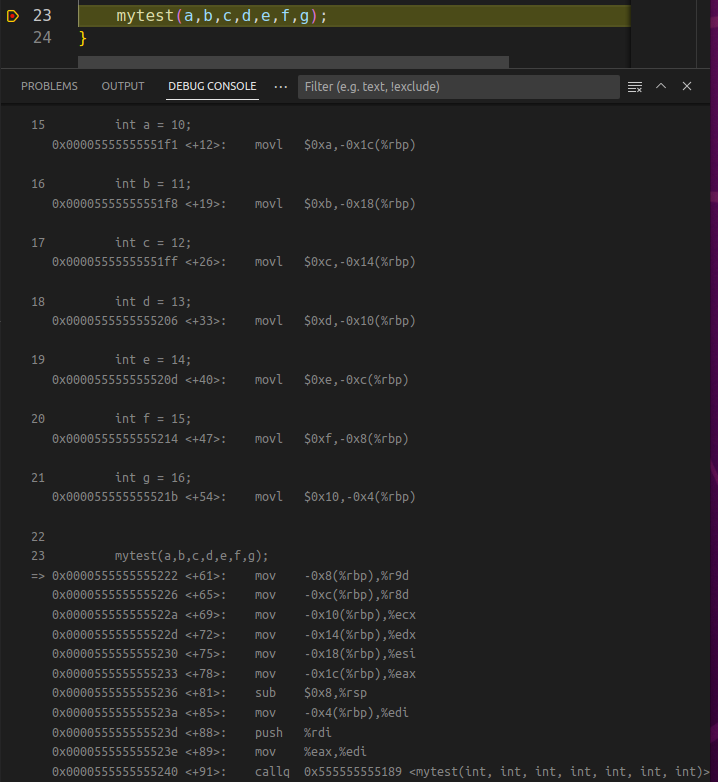The height and width of the screenshot is (782, 718).
Task: Click operand '-0xc(%rbp),%r8d'
Action: [x=356, y=594]
